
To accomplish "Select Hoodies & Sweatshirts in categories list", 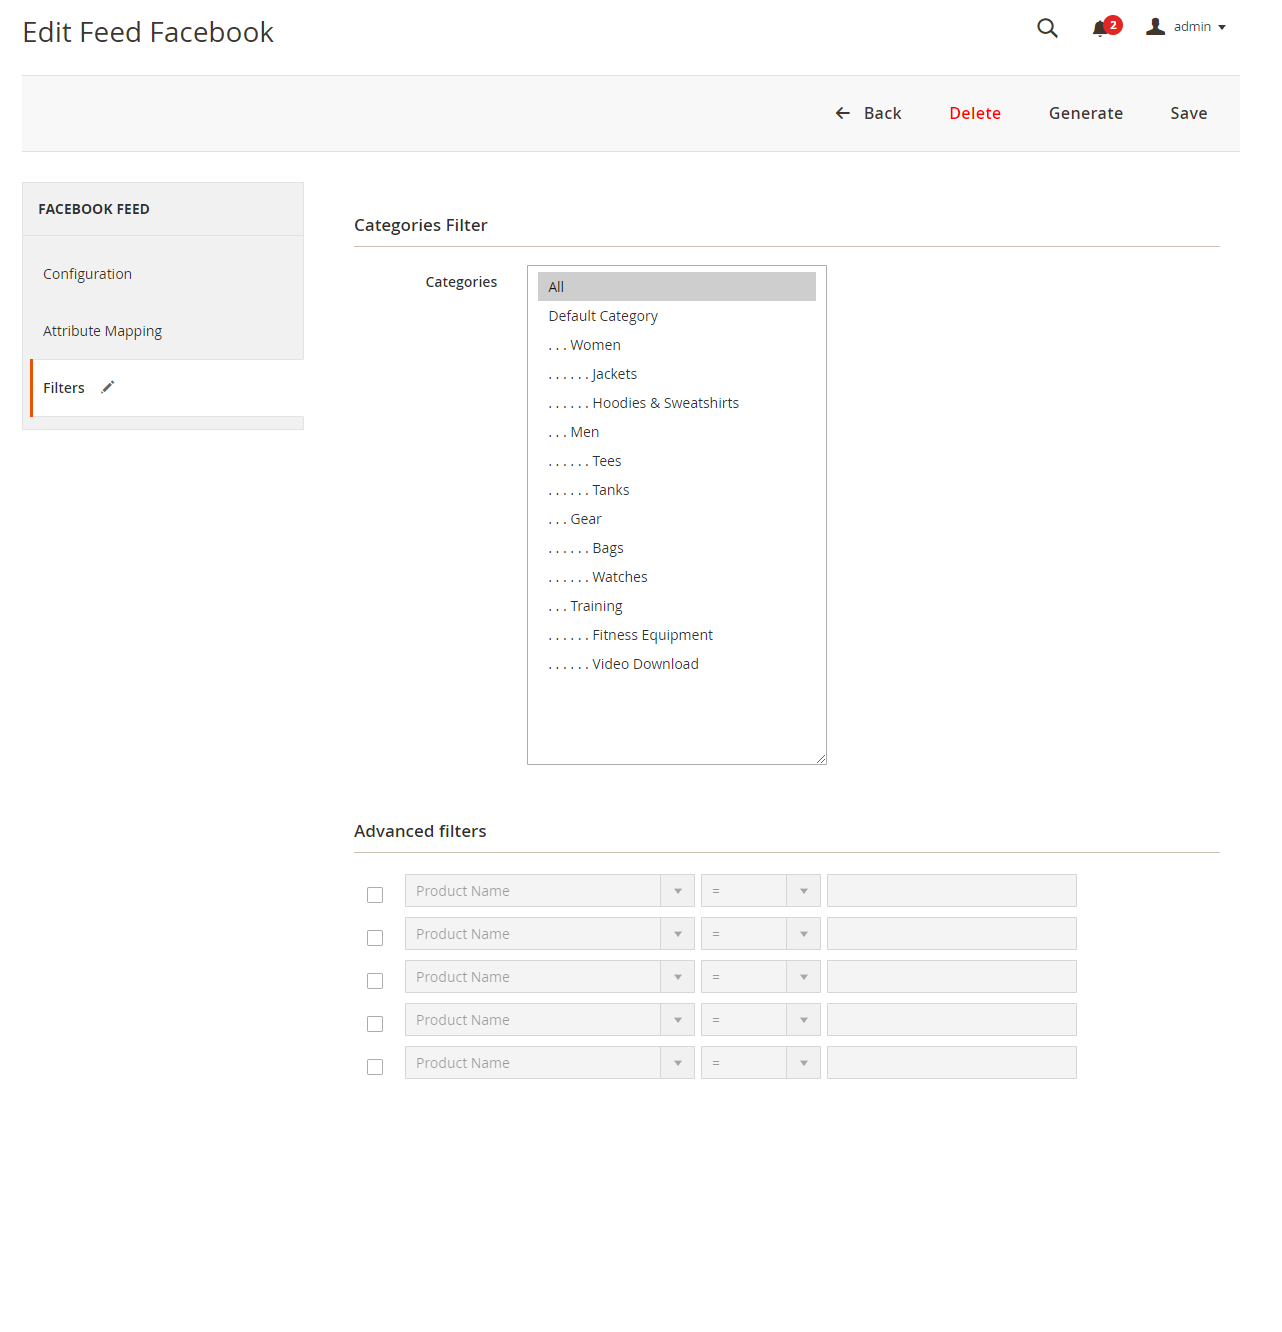I will (665, 403).
